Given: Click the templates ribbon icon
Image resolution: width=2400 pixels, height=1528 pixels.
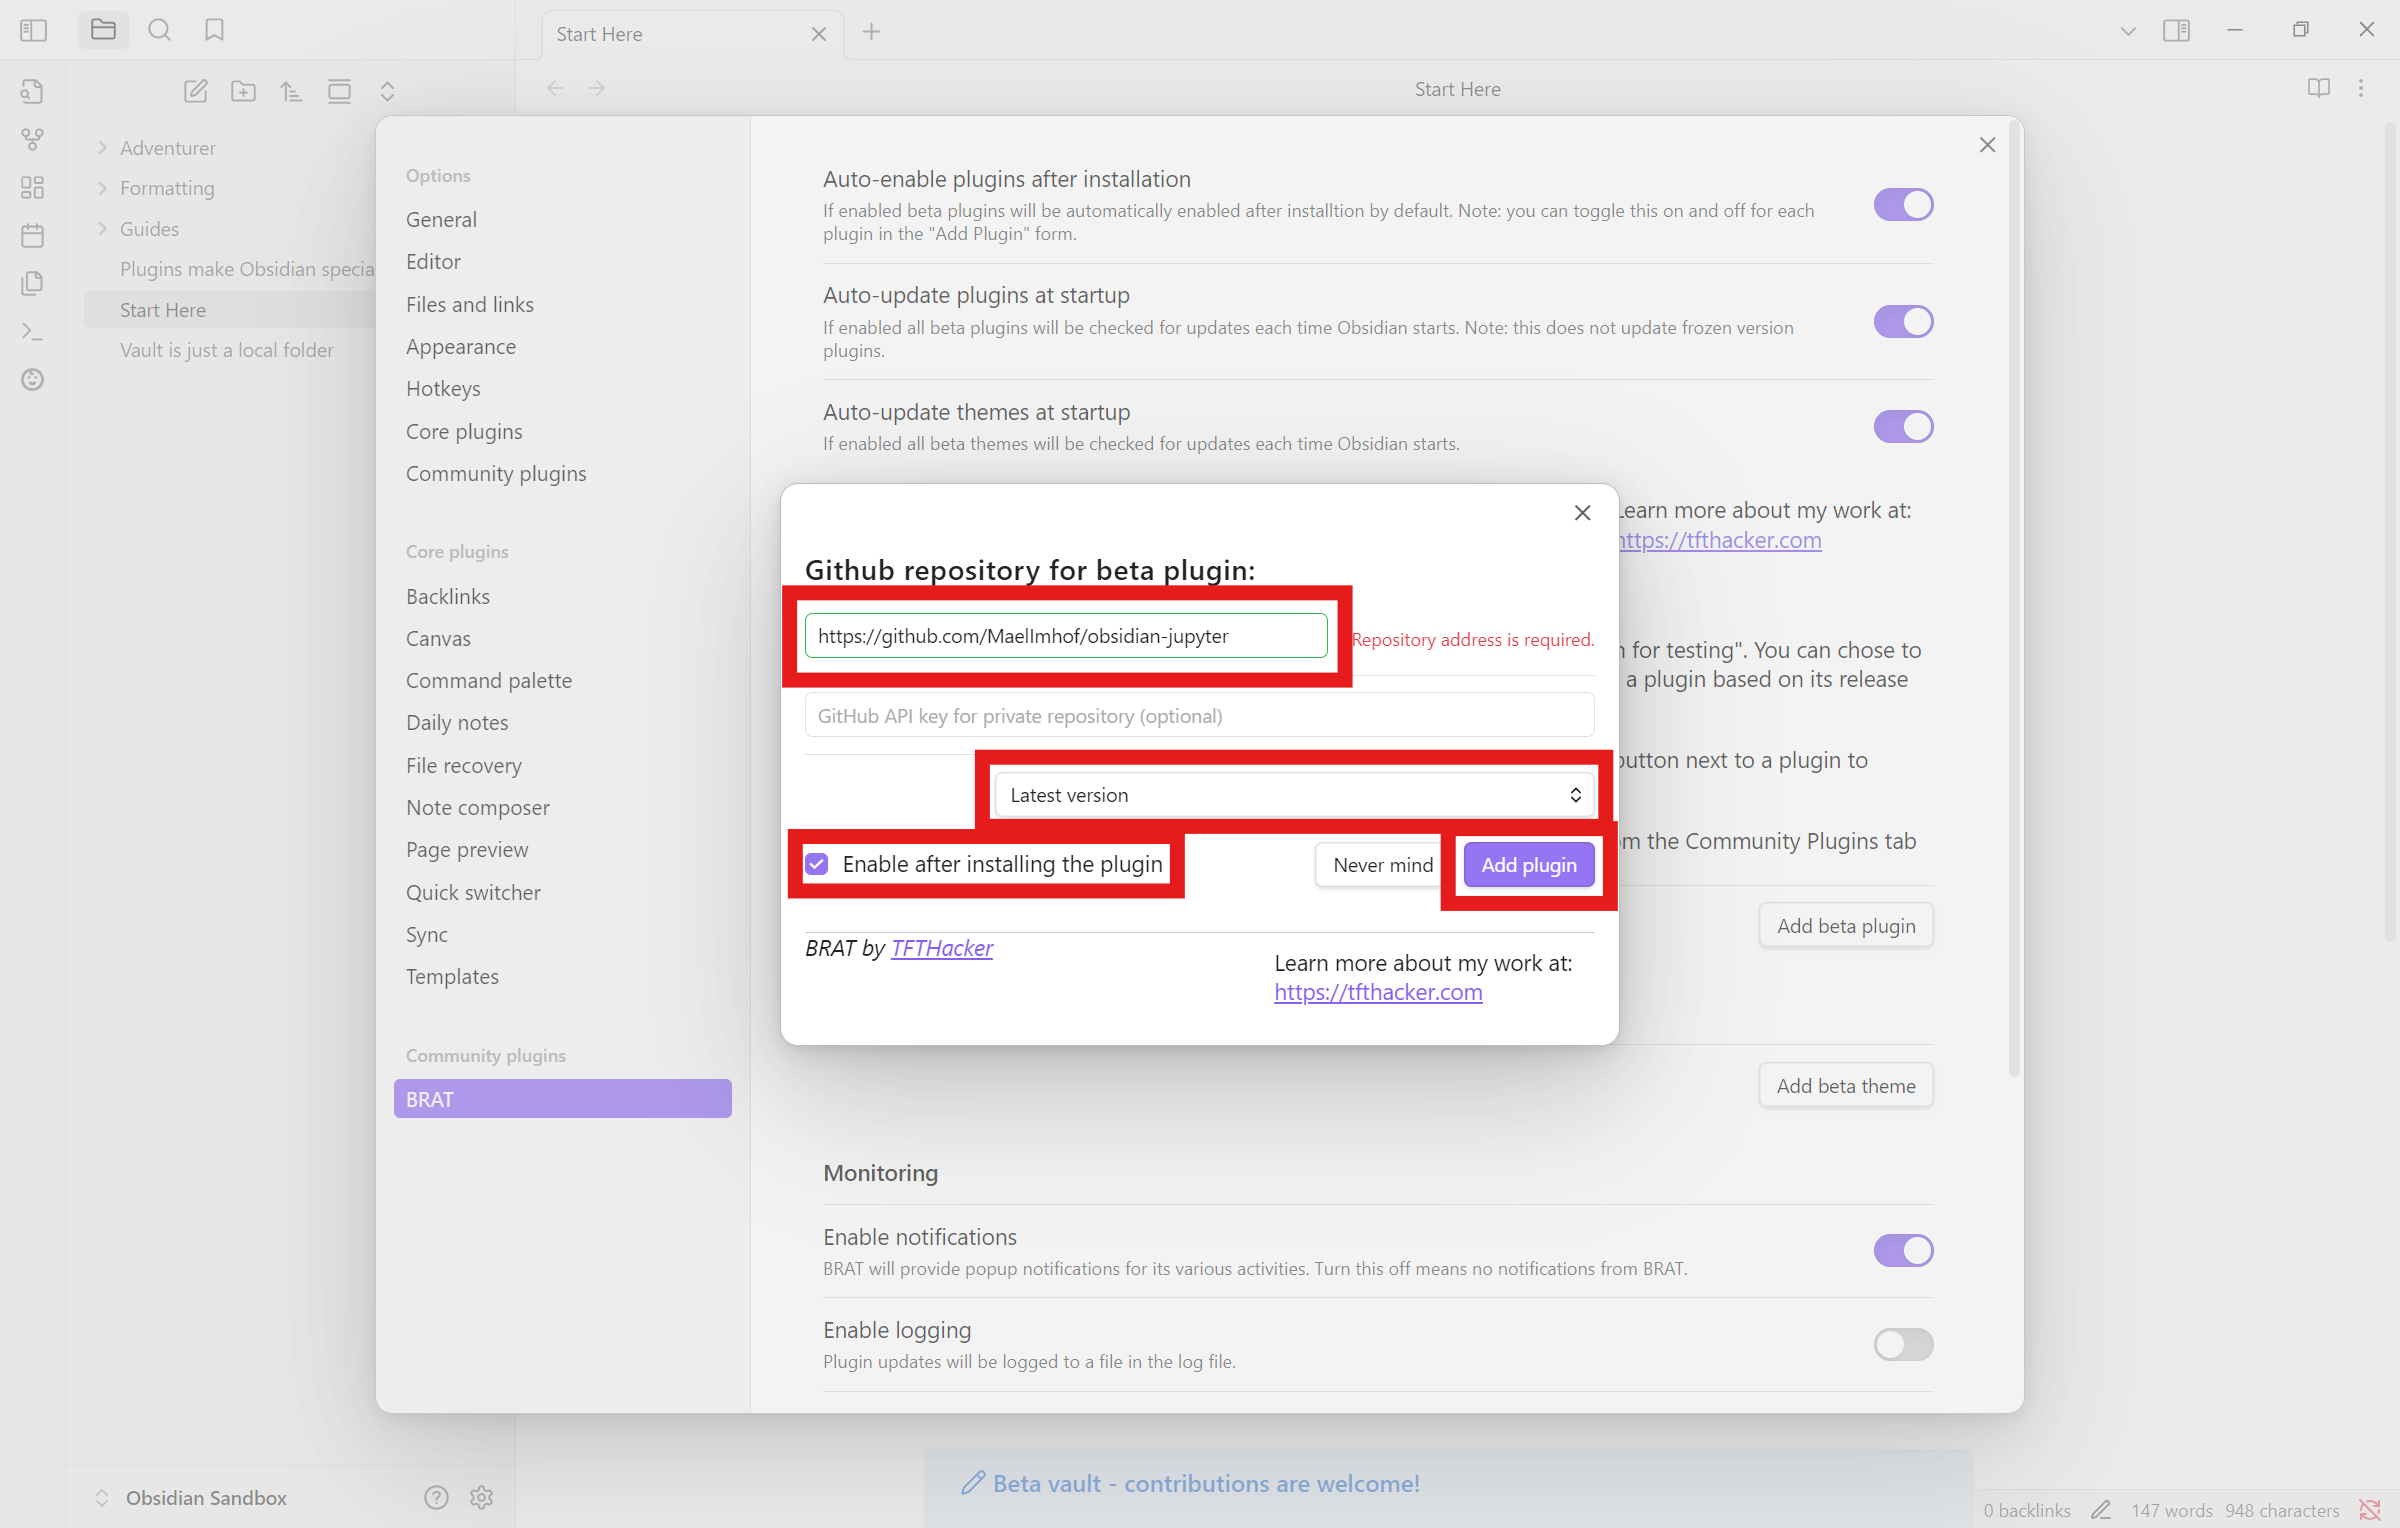Looking at the screenshot, I should 32,283.
